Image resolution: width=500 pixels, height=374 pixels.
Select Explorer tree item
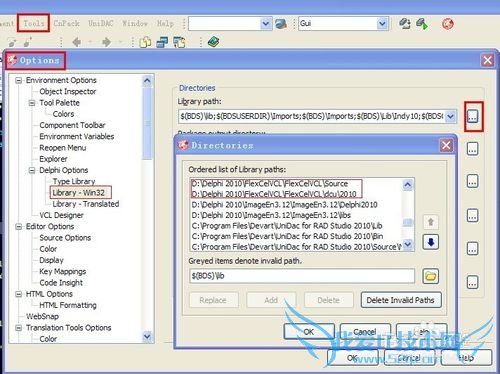(53, 159)
